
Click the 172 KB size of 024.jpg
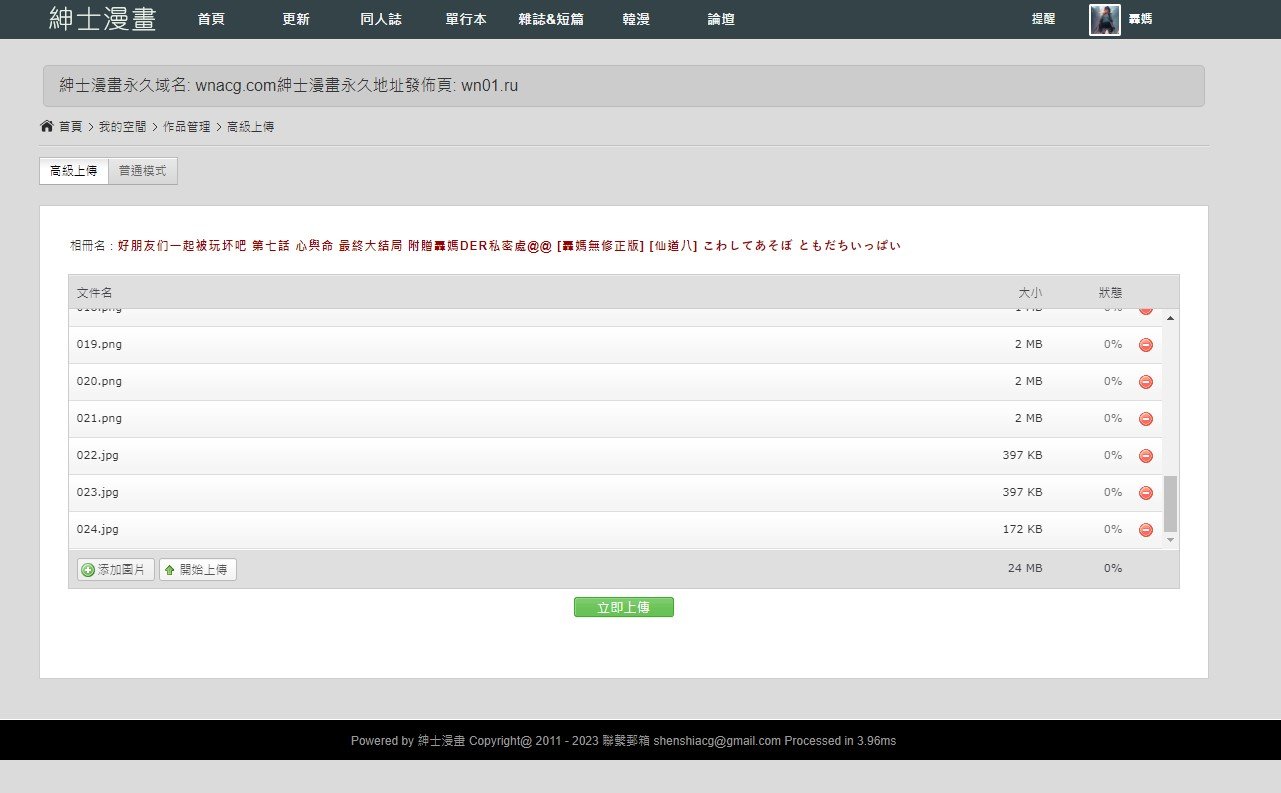(1022, 529)
